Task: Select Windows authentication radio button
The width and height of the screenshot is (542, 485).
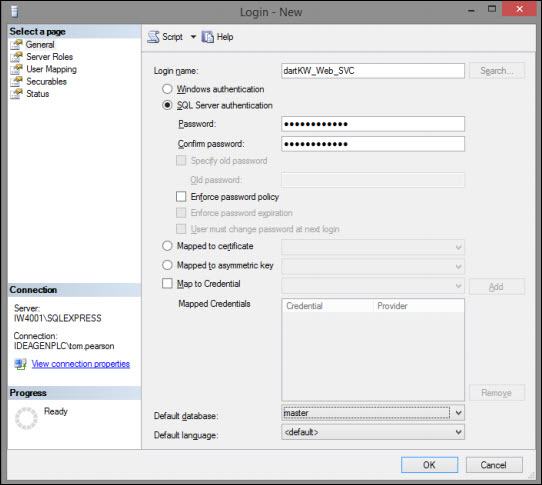Action: coord(167,89)
